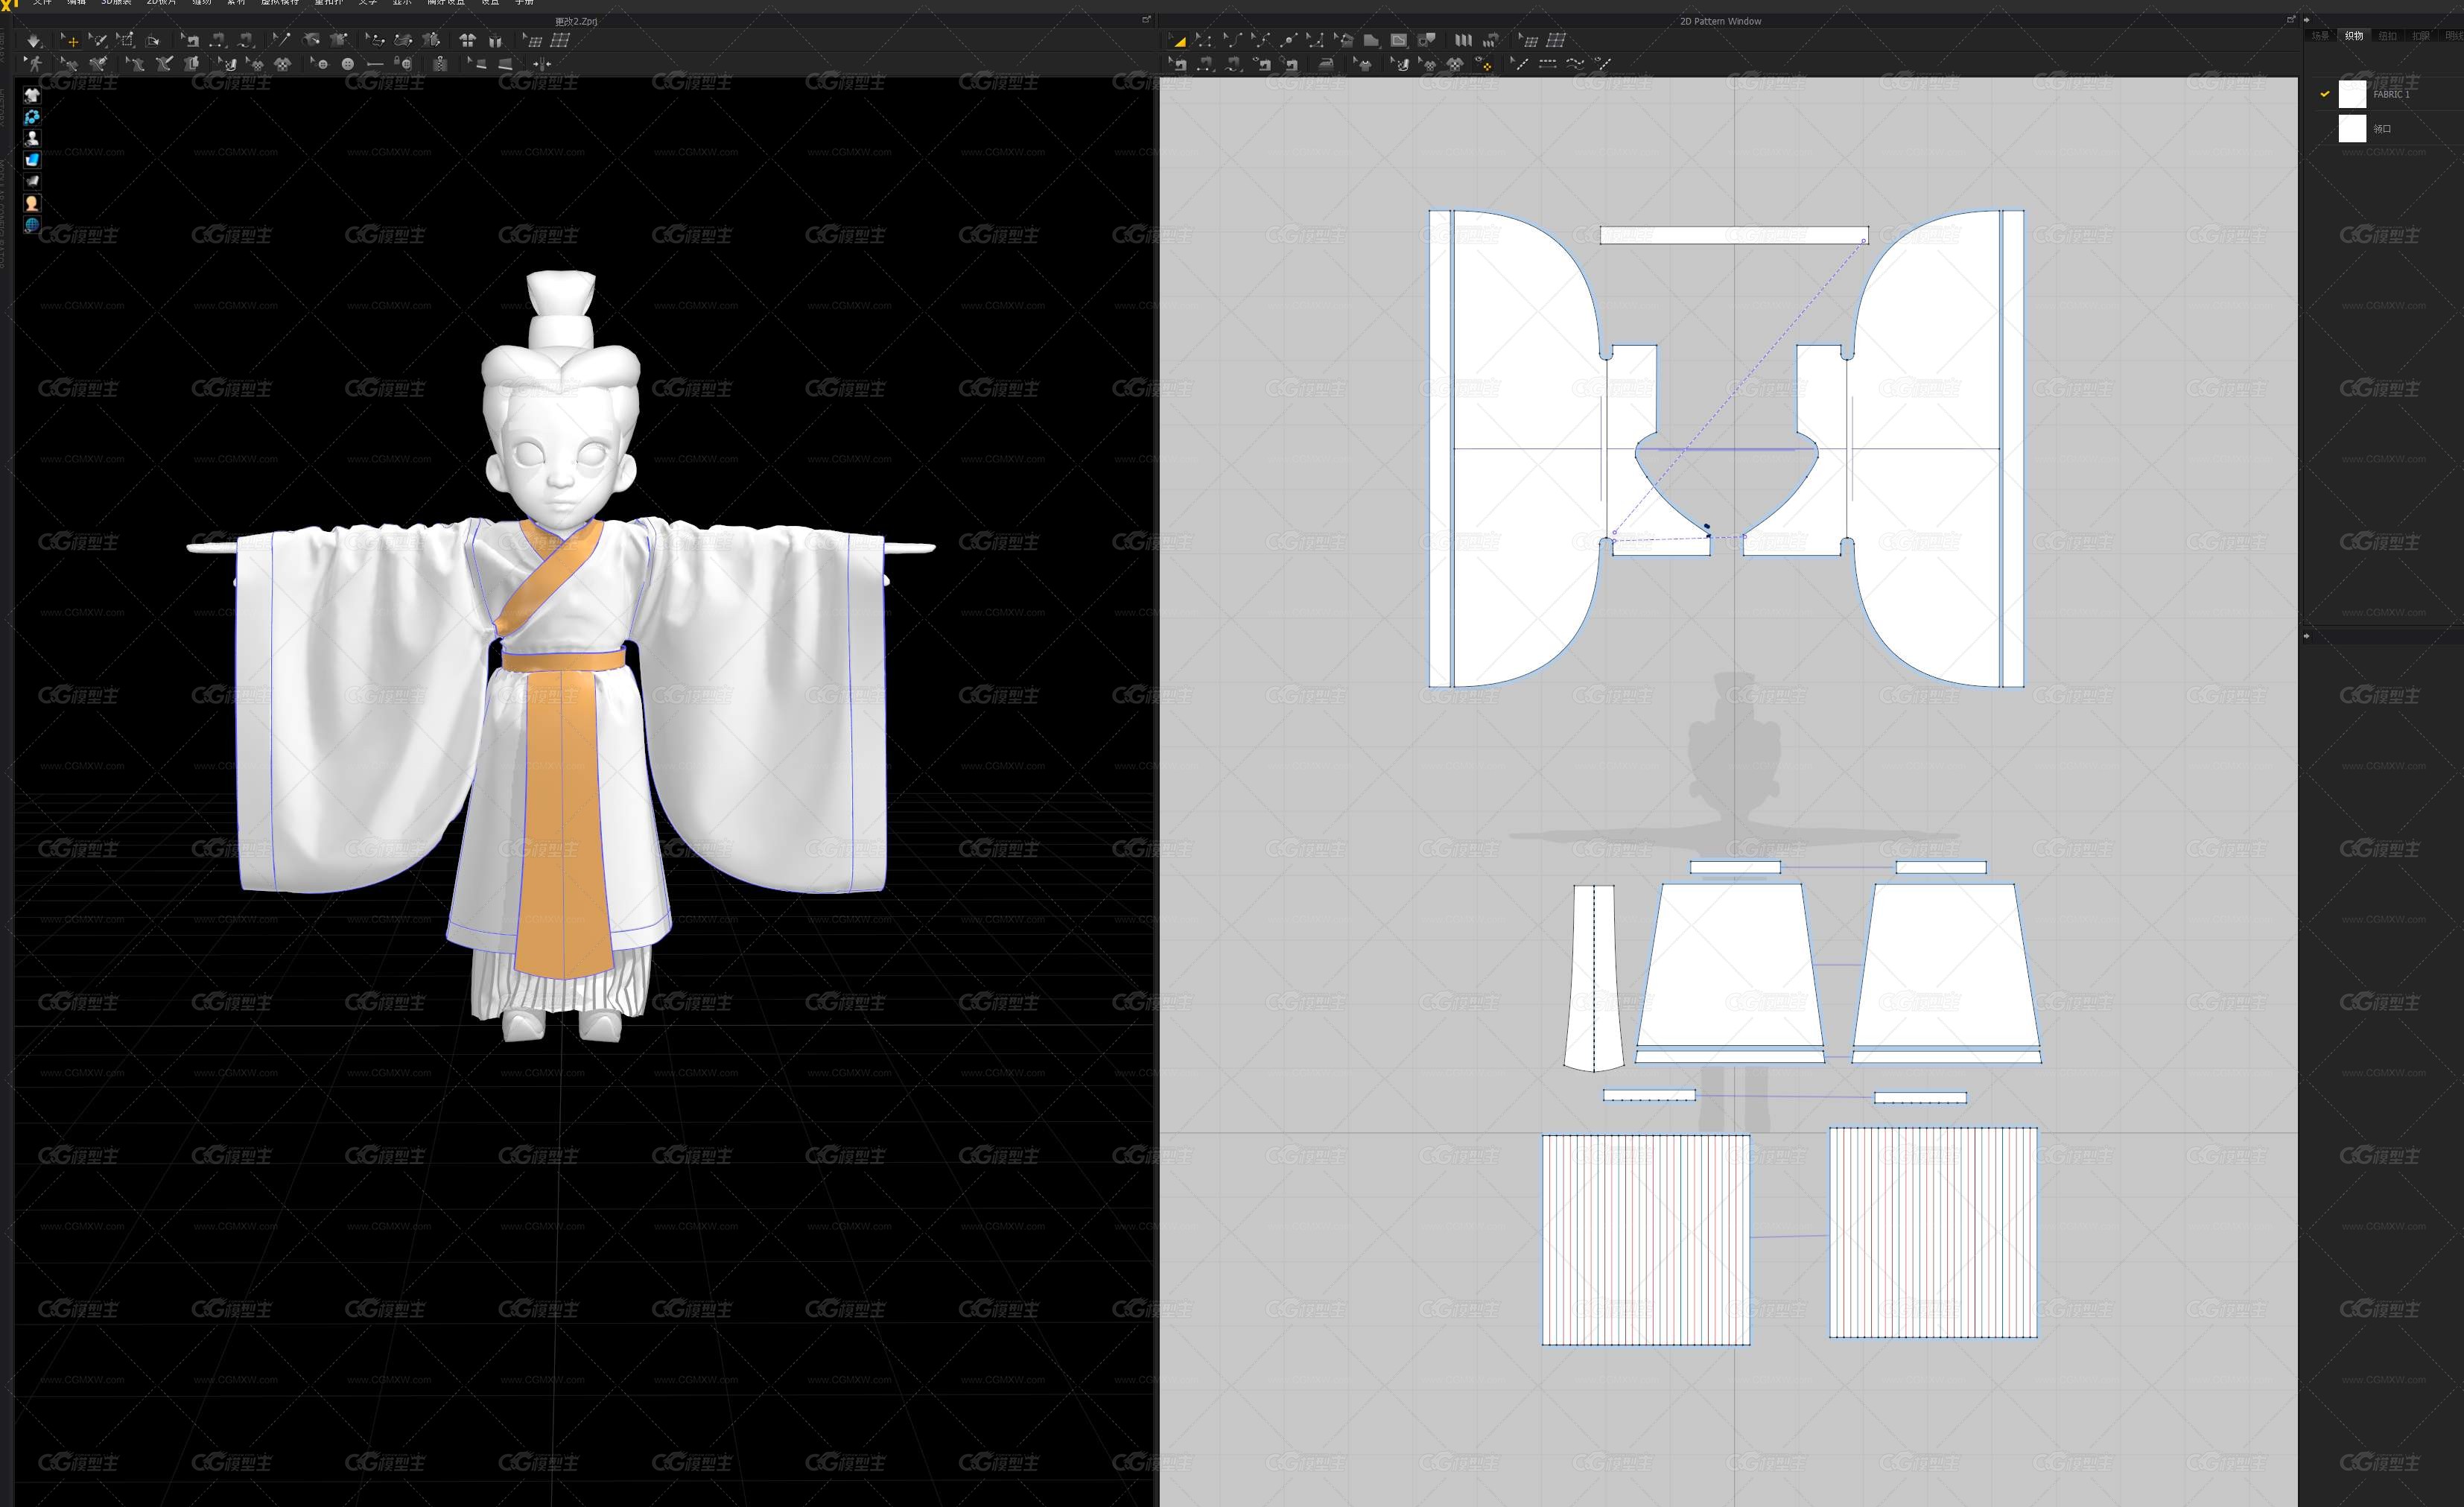The height and width of the screenshot is (1507, 2464).
Task: Click the Steam iron tool
Action: click(1326, 63)
